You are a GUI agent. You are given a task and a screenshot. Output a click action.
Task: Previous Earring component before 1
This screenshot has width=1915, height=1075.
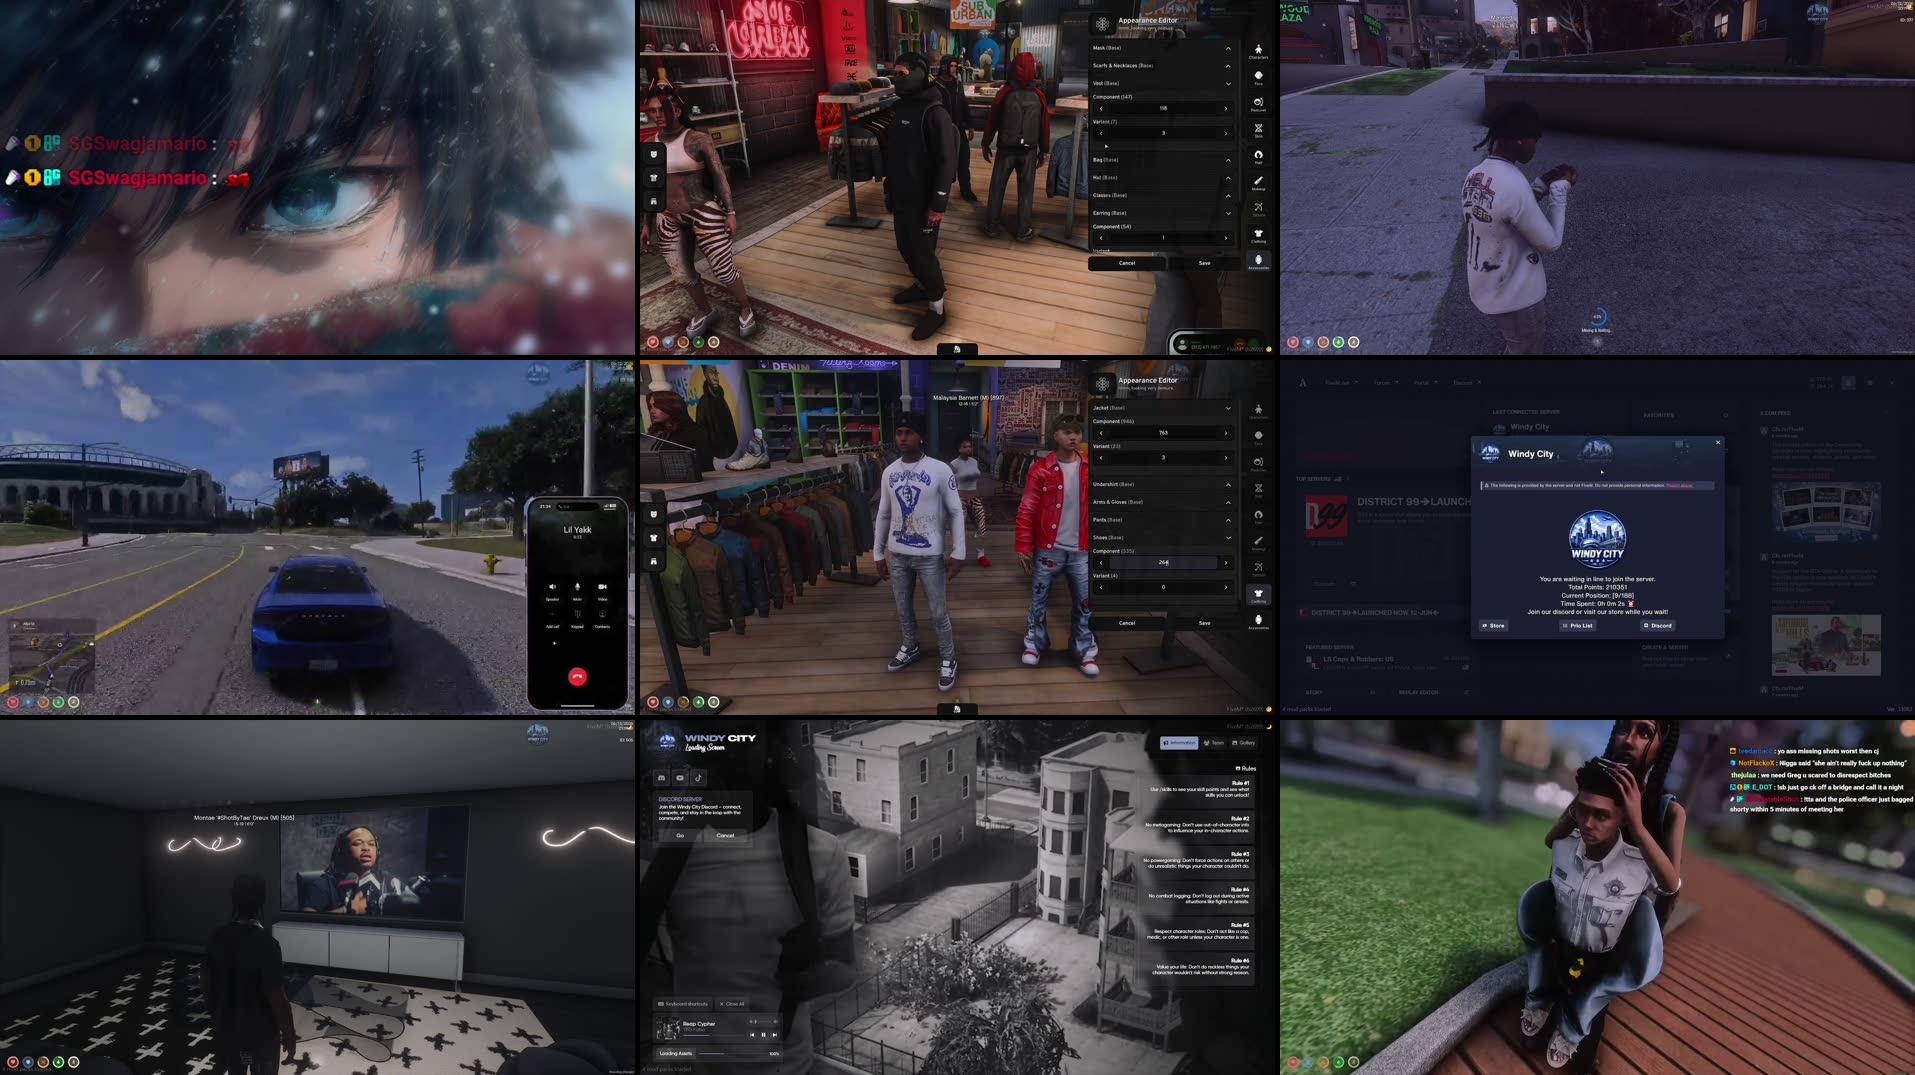coord(1101,238)
